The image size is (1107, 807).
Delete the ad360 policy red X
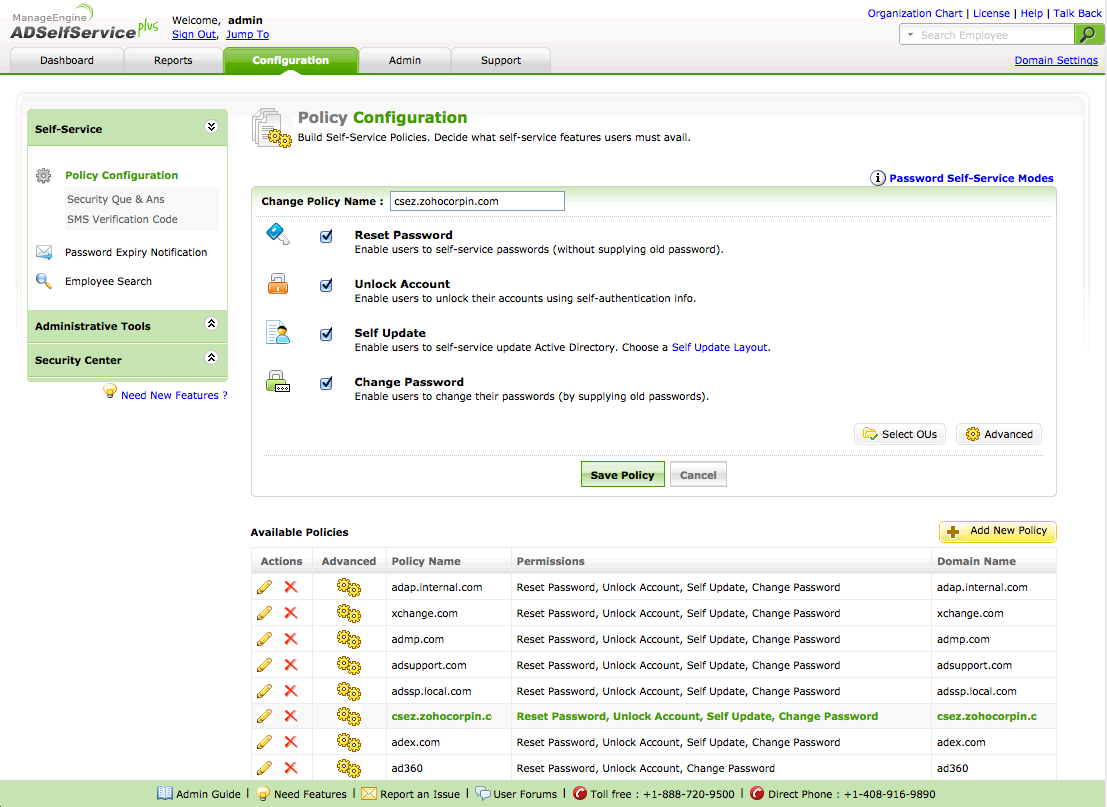click(291, 768)
